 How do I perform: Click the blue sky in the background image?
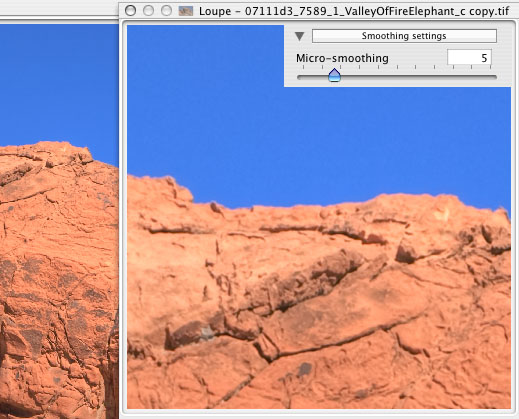57,83
